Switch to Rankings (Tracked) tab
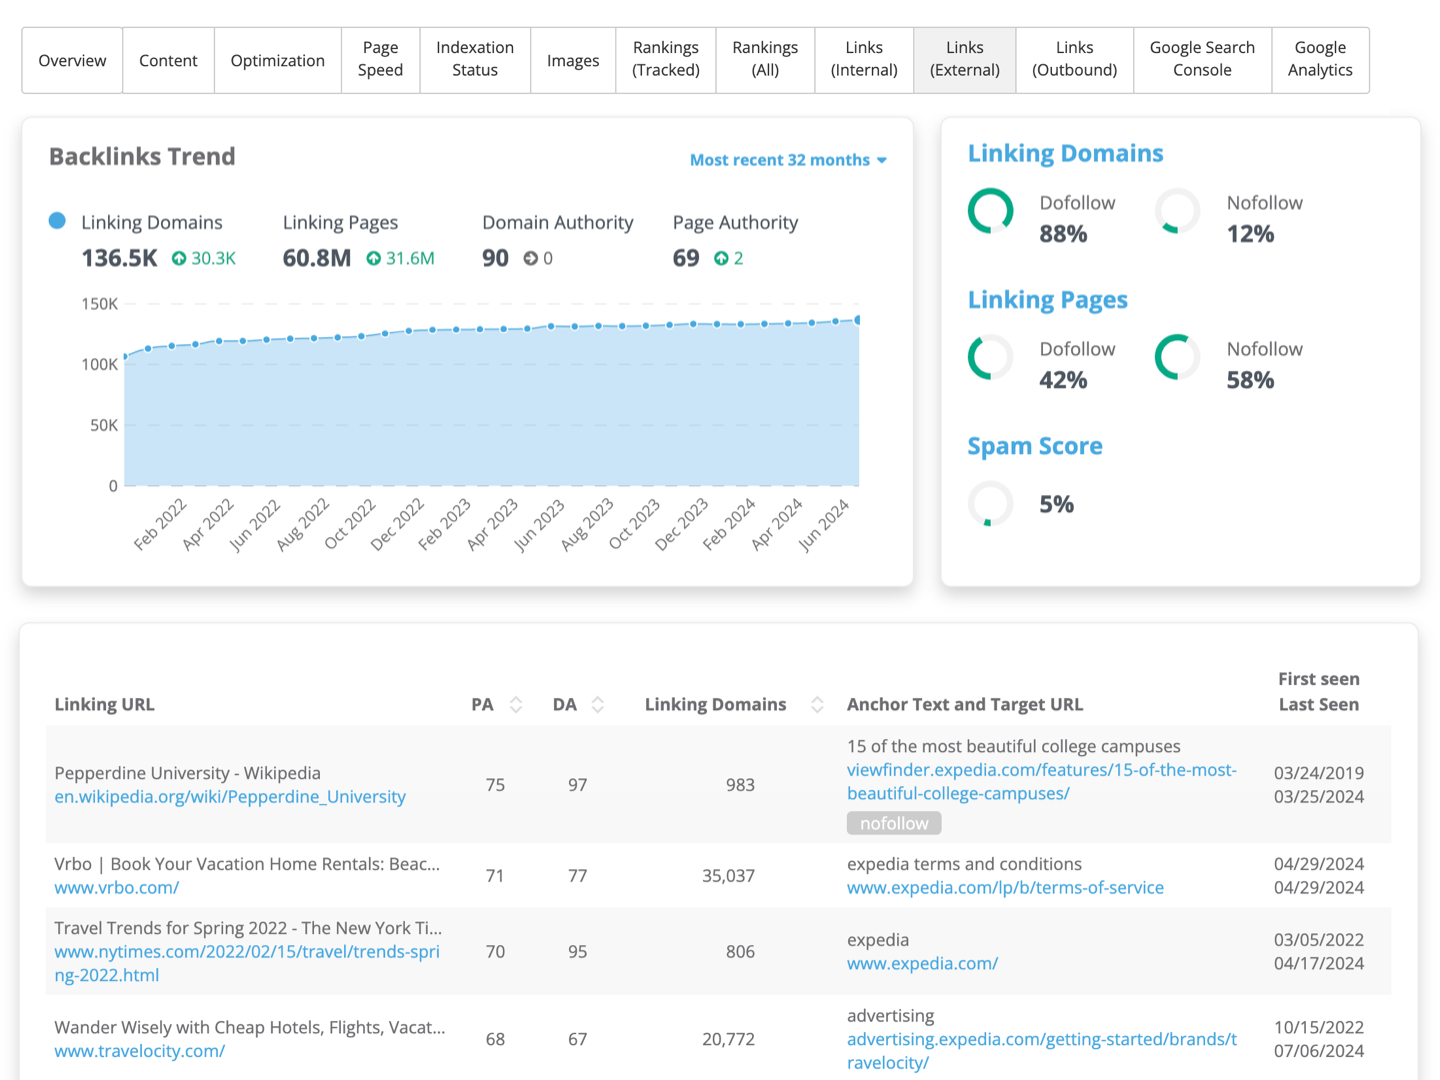 click(x=666, y=61)
